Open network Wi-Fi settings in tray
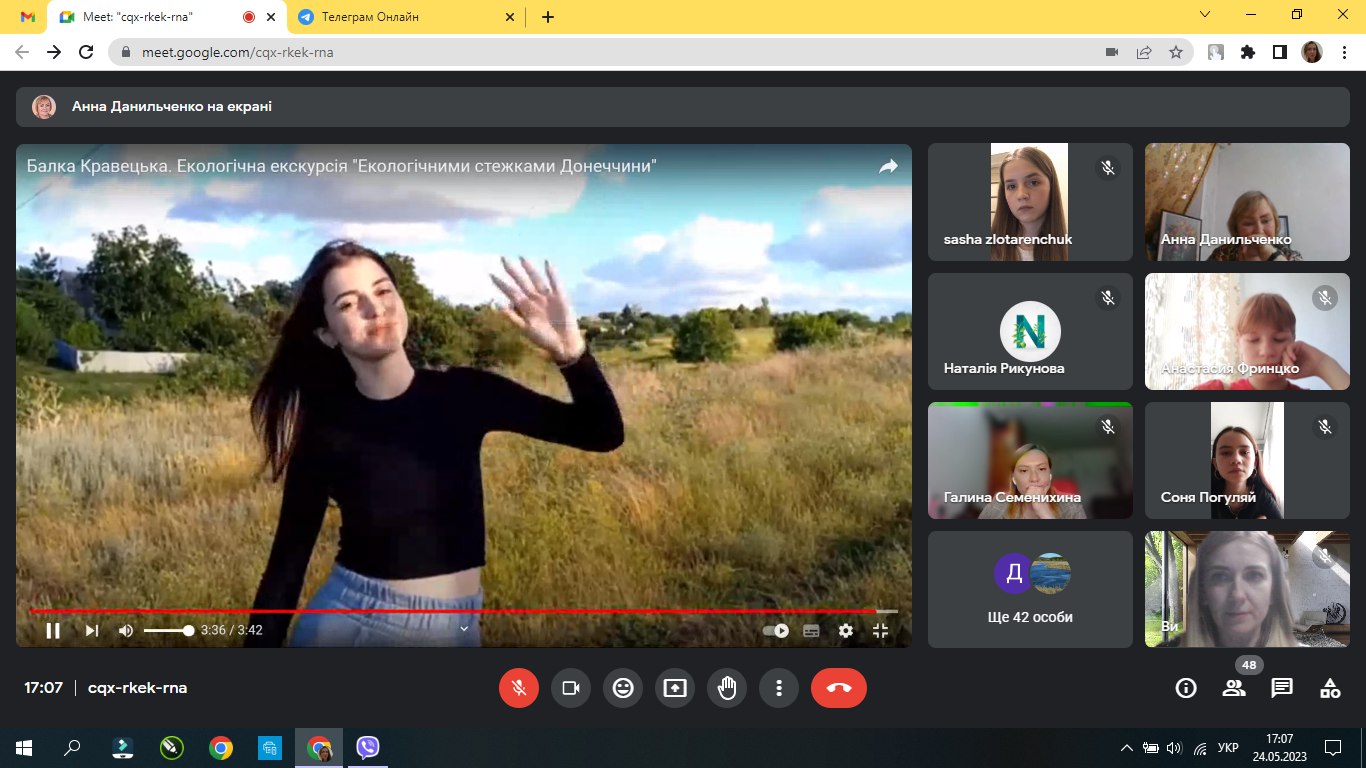This screenshot has height=768, width=1366. tap(1200, 747)
